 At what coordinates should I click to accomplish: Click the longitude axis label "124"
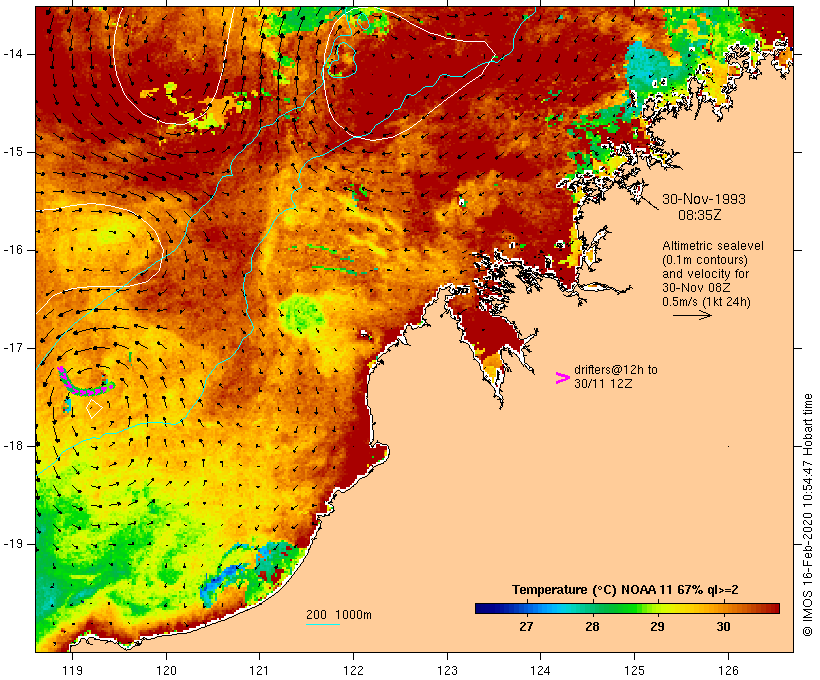tap(540, 670)
